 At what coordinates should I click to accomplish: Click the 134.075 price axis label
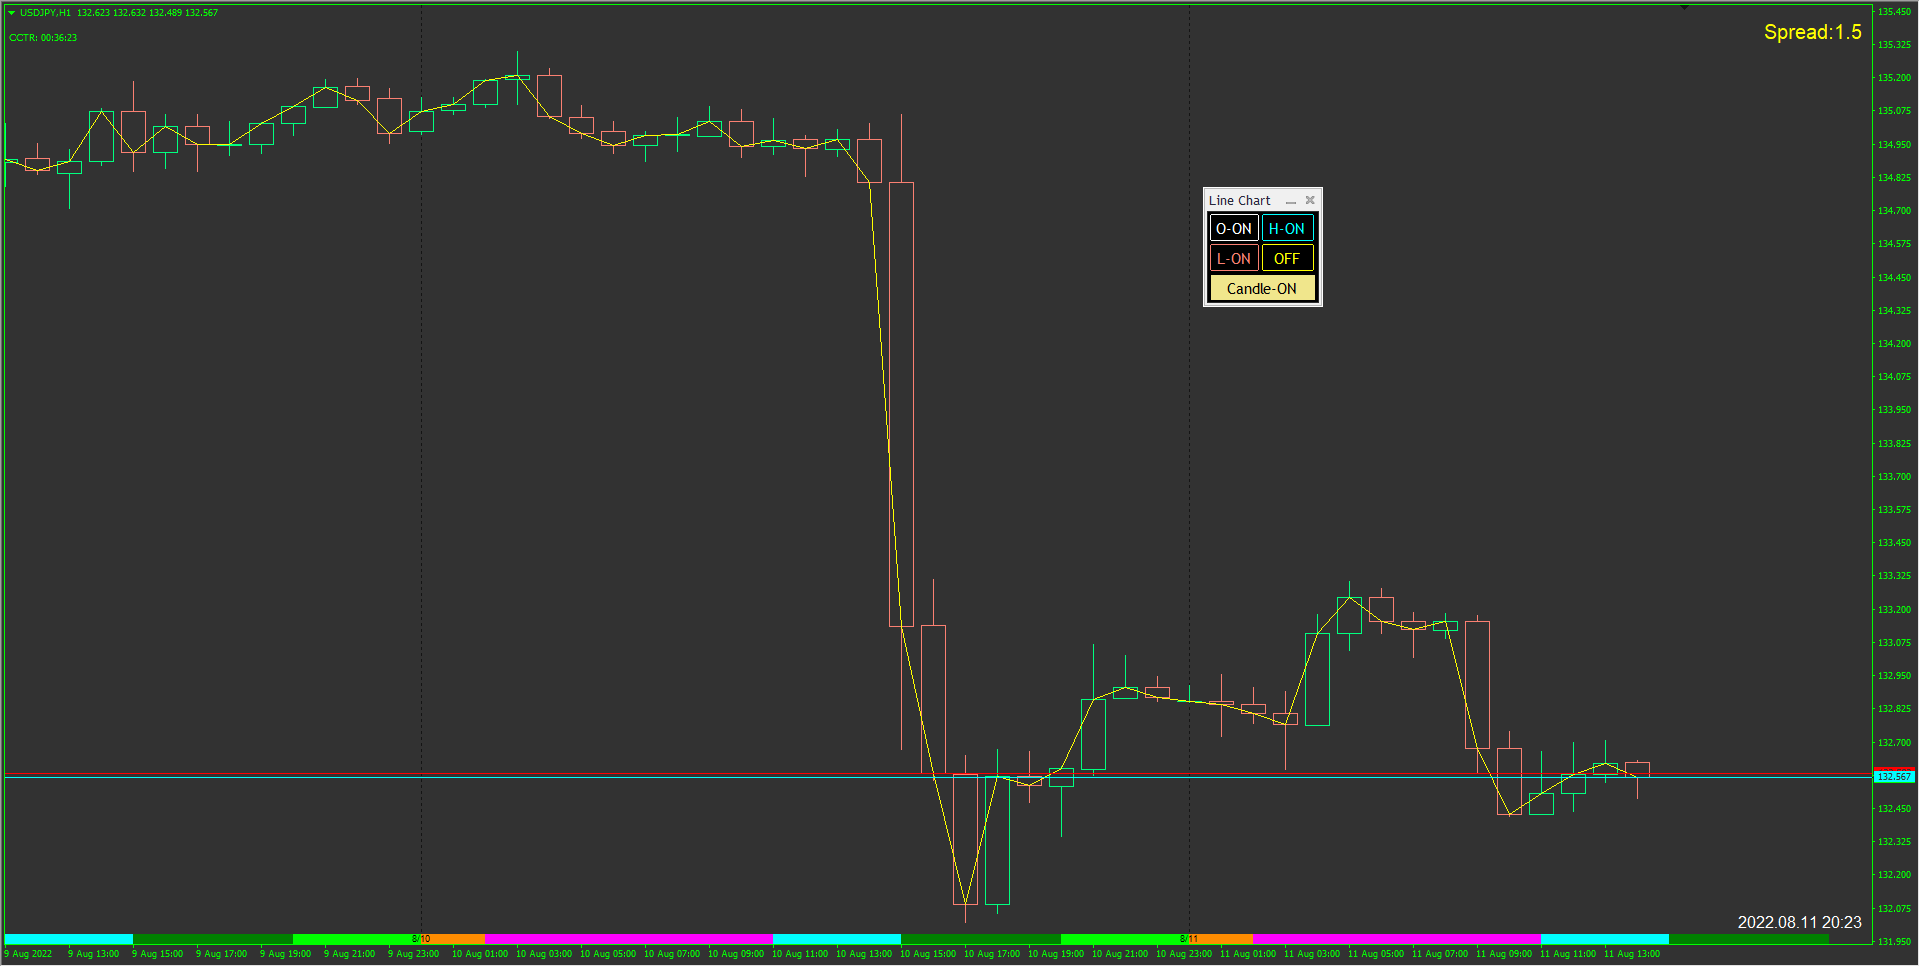click(1894, 377)
